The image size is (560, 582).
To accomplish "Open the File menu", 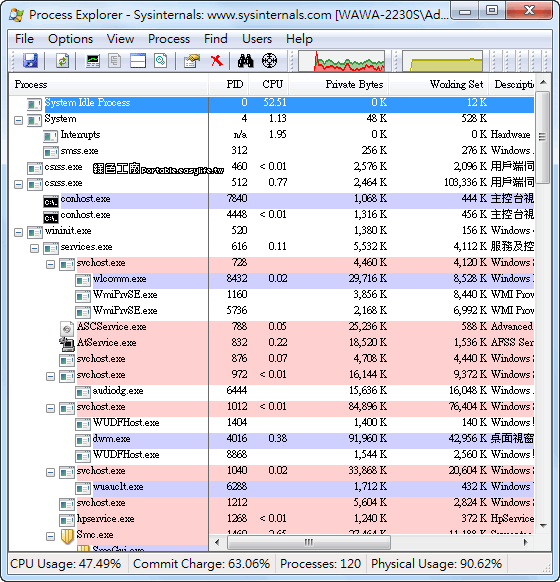I will (24, 39).
